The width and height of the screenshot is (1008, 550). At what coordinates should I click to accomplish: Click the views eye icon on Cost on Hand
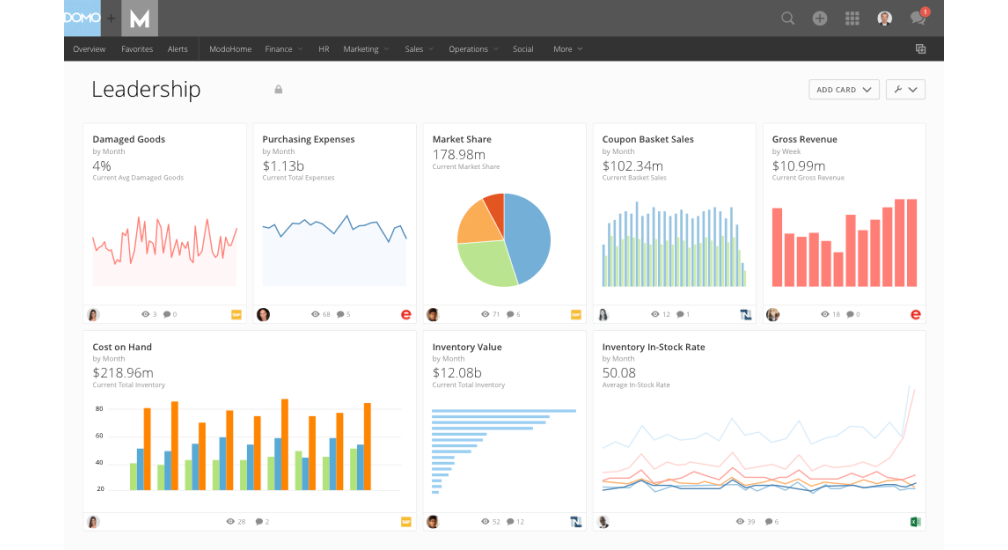coord(230,522)
